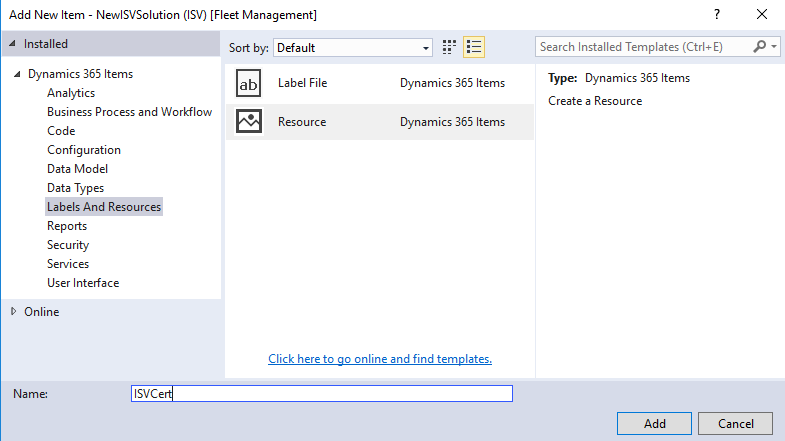785x441 pixels.
Task: Click 'Dynamics 365 Items' type in Label File row
Action: tap(452, 83)
